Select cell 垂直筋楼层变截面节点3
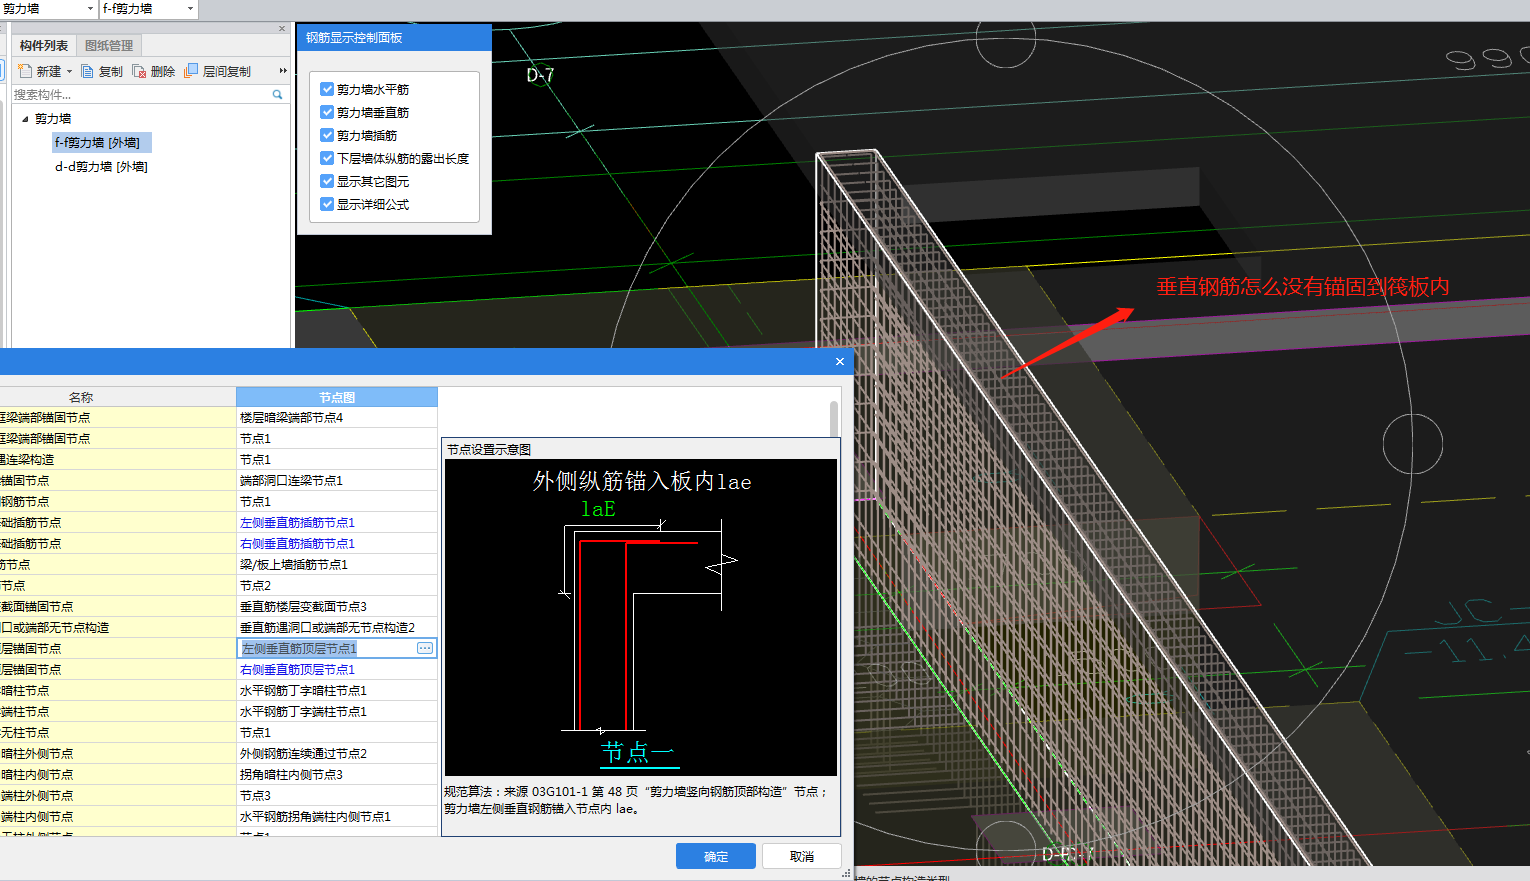 click(x=337, y=607)
